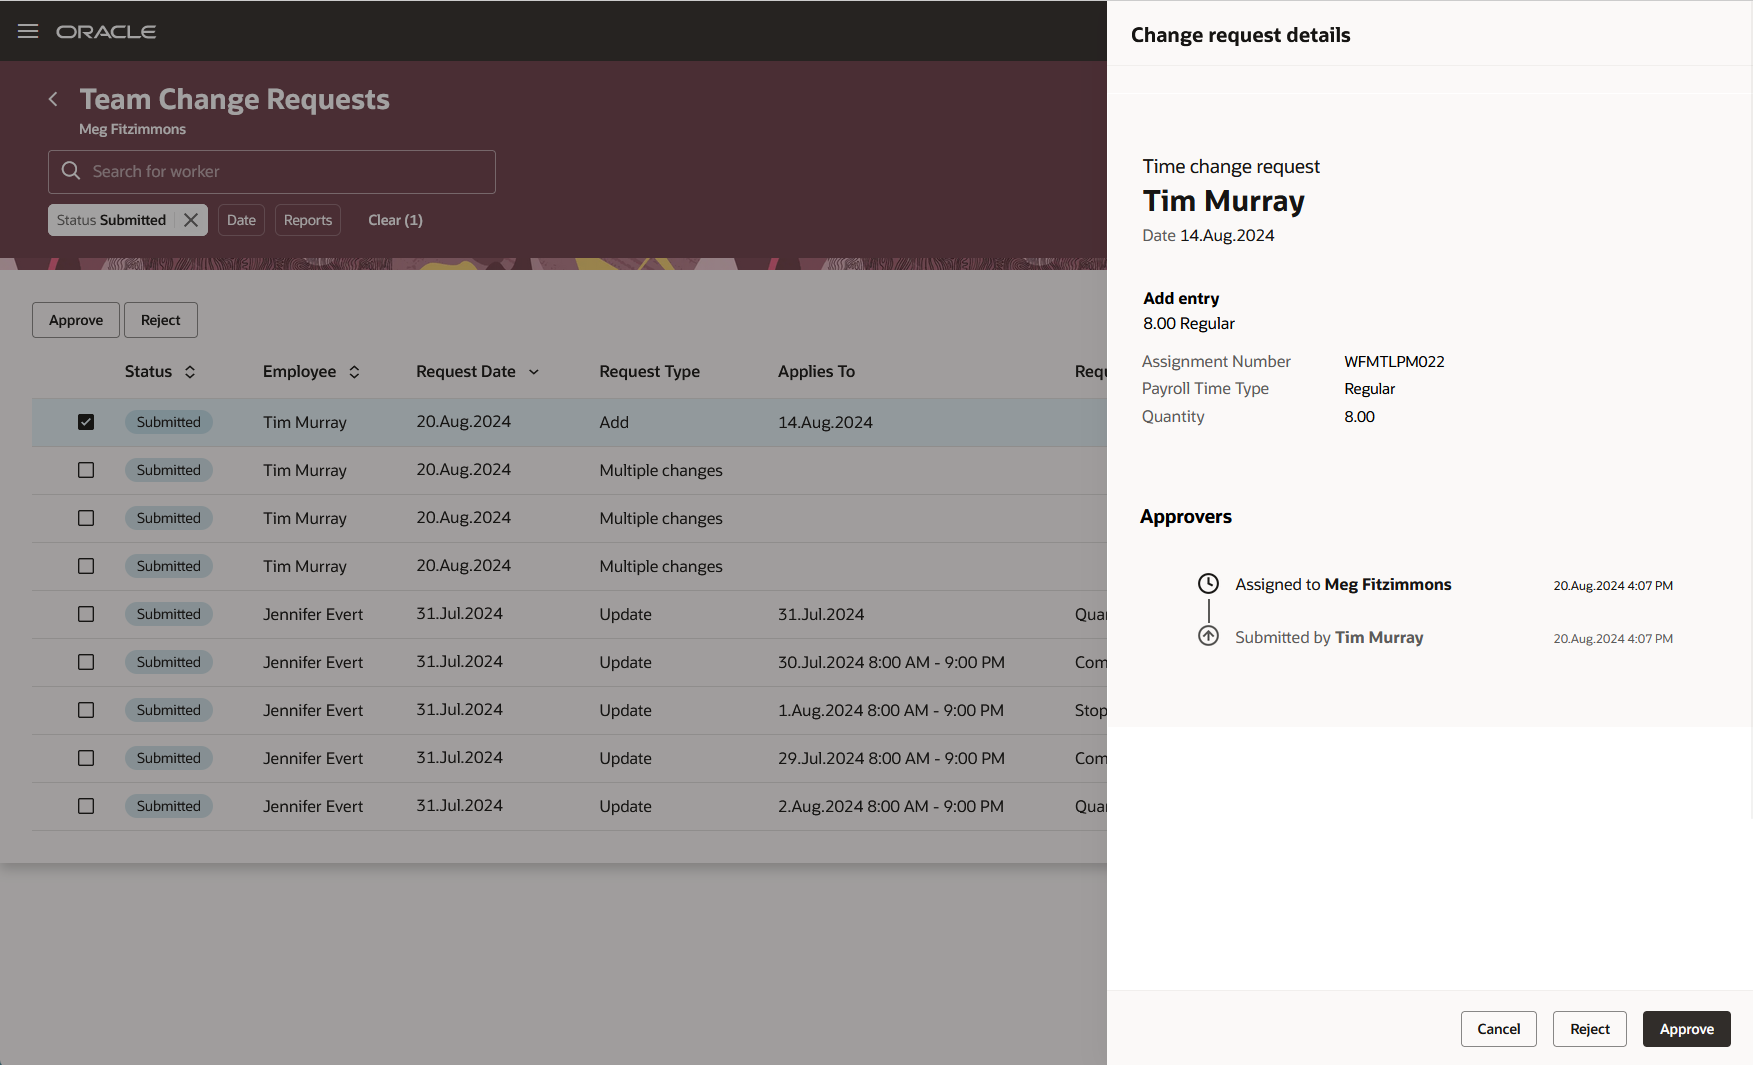Click Assignment Number value WFMTLPM022
The height and width of the screenshot is (1065, 1753).
coord(1394,362)
